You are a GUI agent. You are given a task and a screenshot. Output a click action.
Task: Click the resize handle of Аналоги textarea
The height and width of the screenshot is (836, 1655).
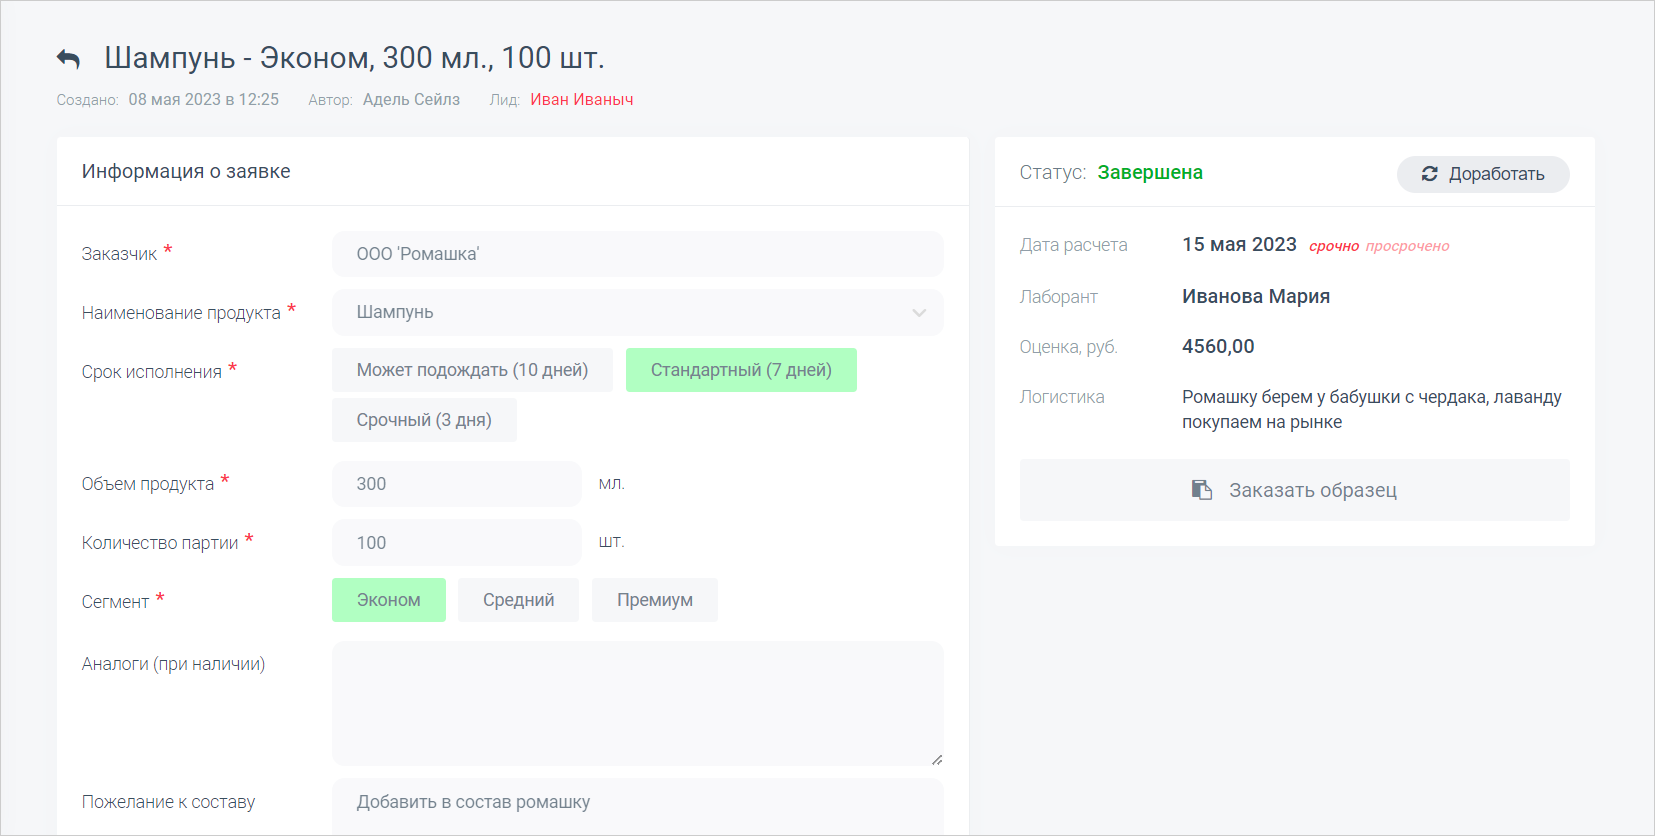click(937, 760)
